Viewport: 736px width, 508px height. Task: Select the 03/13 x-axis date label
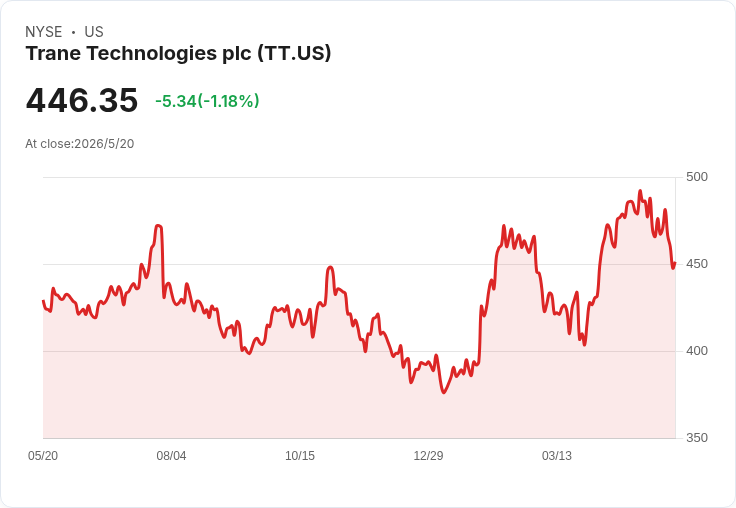(x=557, y=455)
